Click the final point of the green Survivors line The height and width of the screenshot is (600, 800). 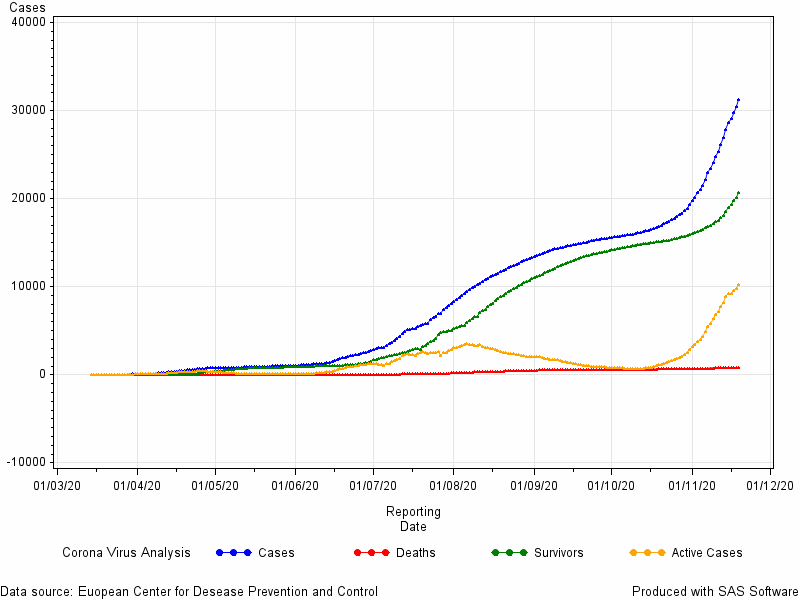tap(738, 192)
